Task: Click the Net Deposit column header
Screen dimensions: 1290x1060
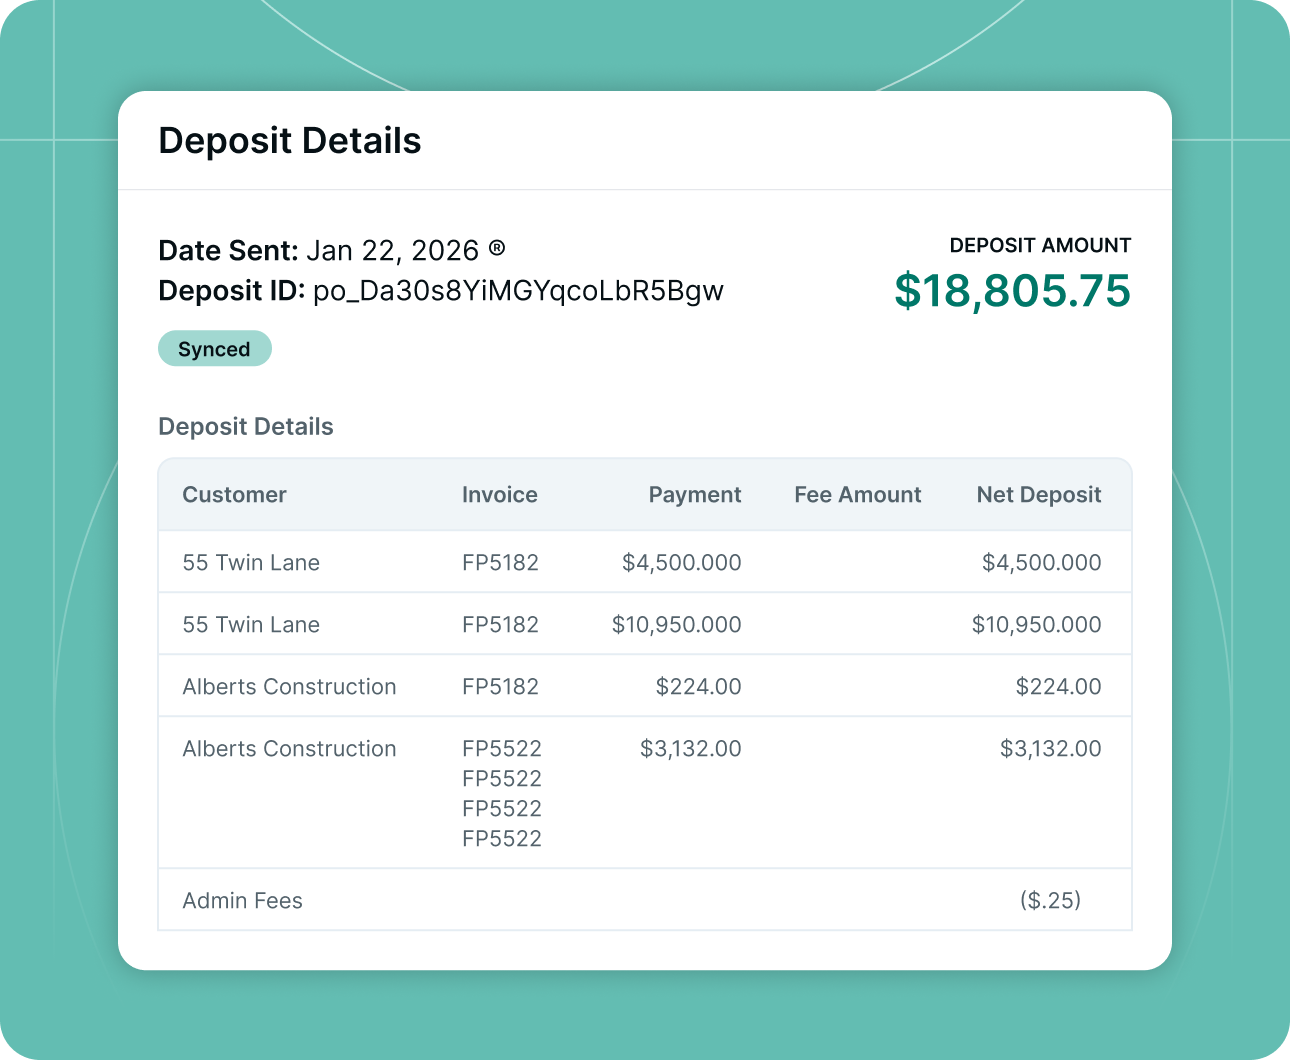Action: (x=1039, y=495)
